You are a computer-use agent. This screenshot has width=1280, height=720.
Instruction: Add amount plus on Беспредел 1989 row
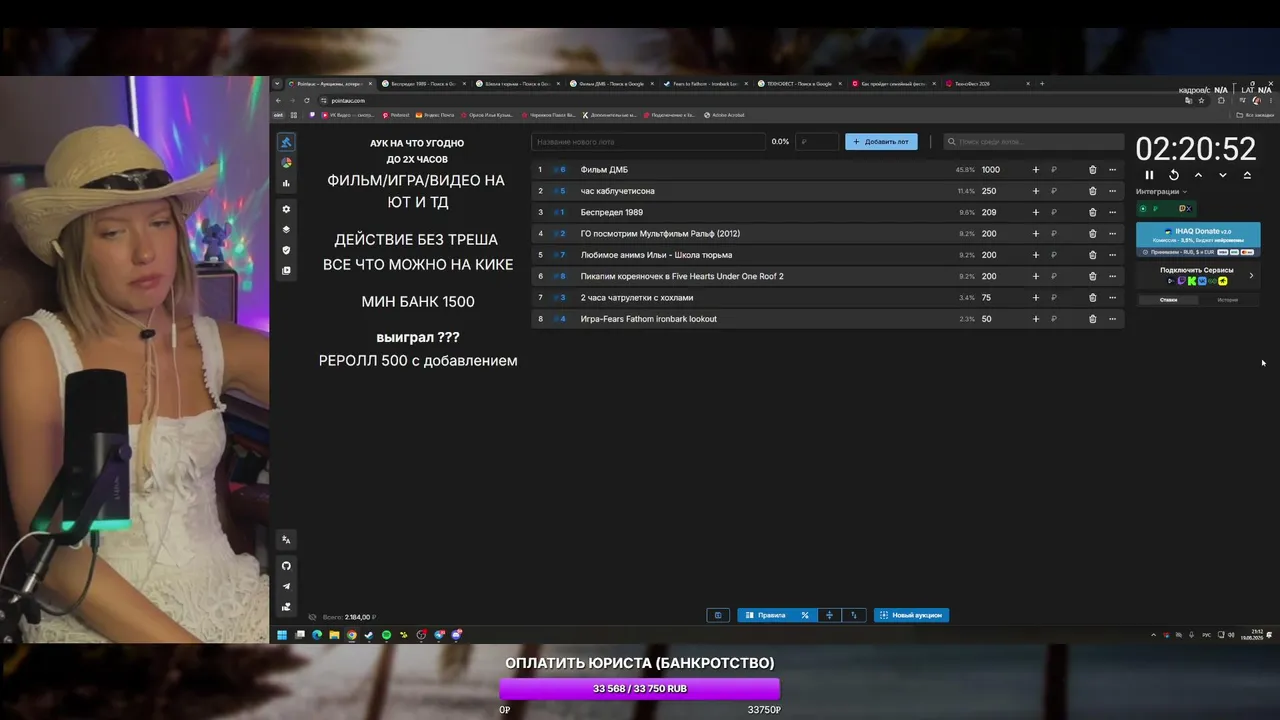(x=1035, y=212)
